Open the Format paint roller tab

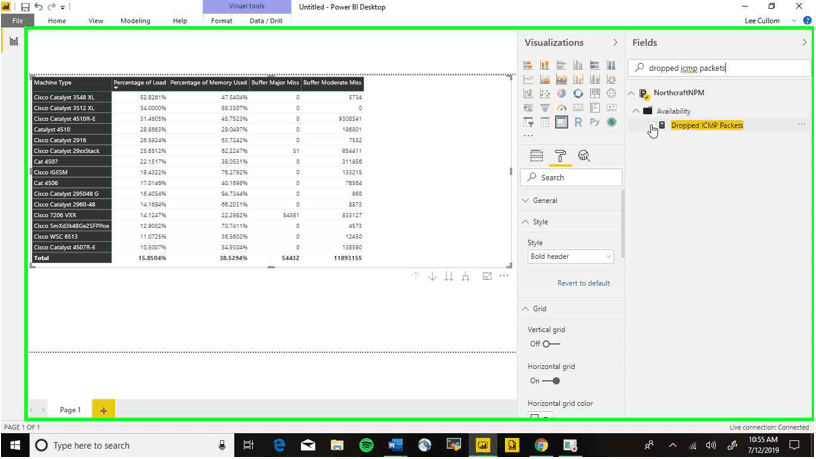tap(560, 156)
